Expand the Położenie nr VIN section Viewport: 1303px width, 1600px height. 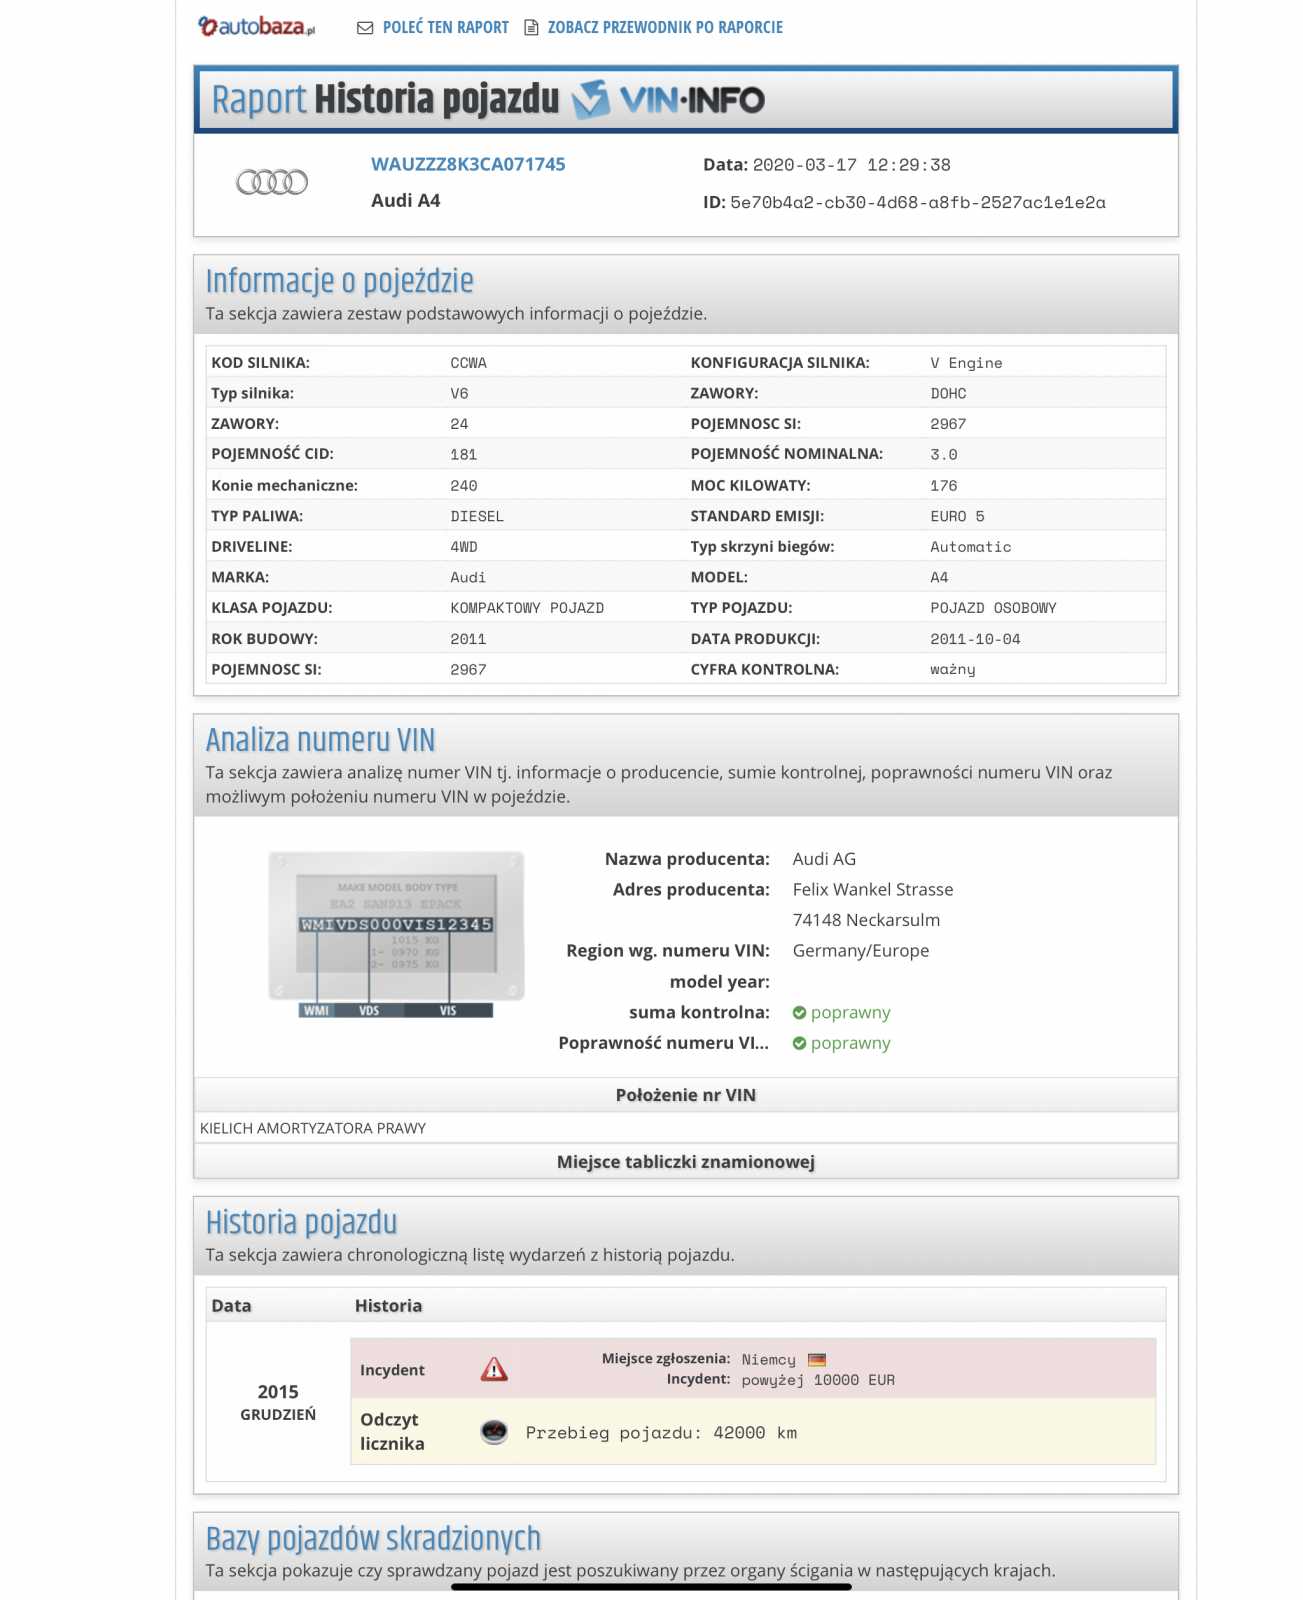tap(685, 1095)
